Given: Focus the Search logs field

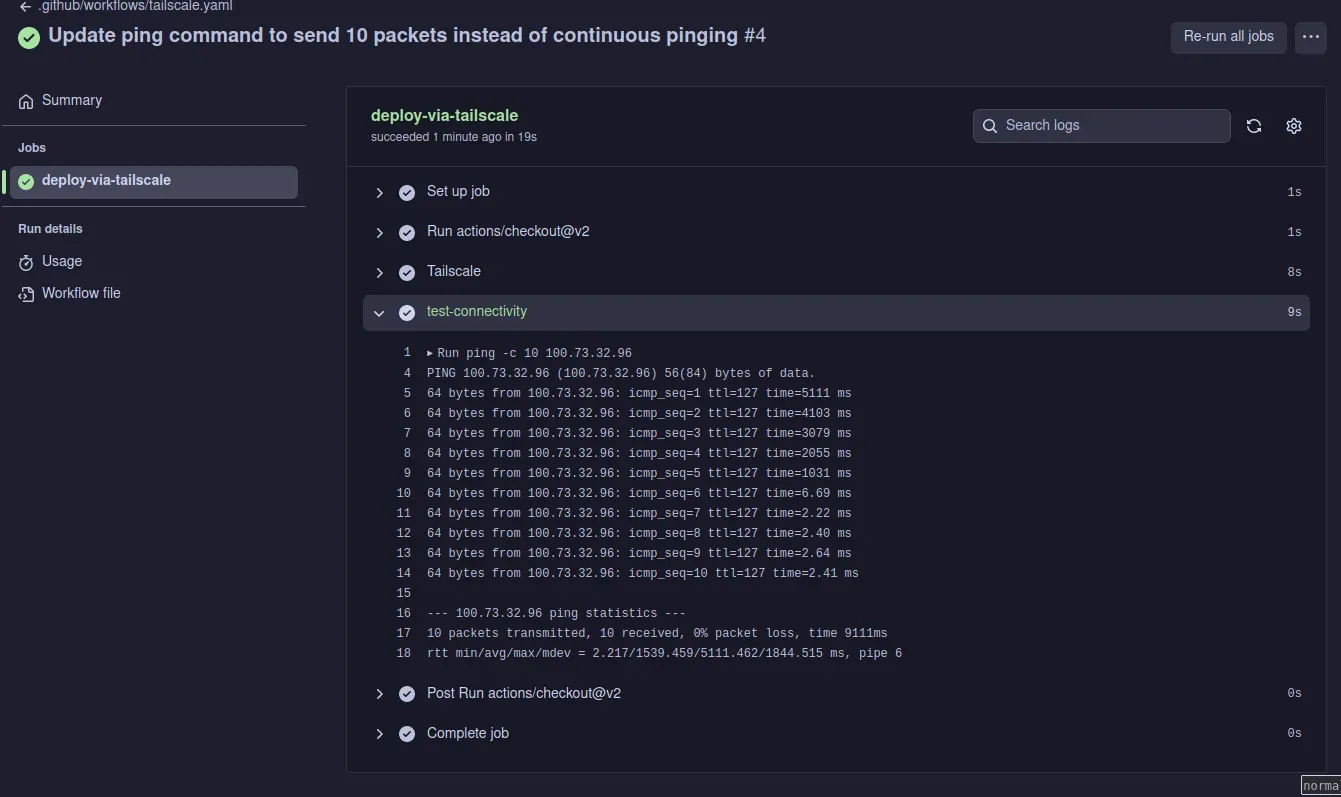Looking at the screenshot, I should pos(1110,126).
